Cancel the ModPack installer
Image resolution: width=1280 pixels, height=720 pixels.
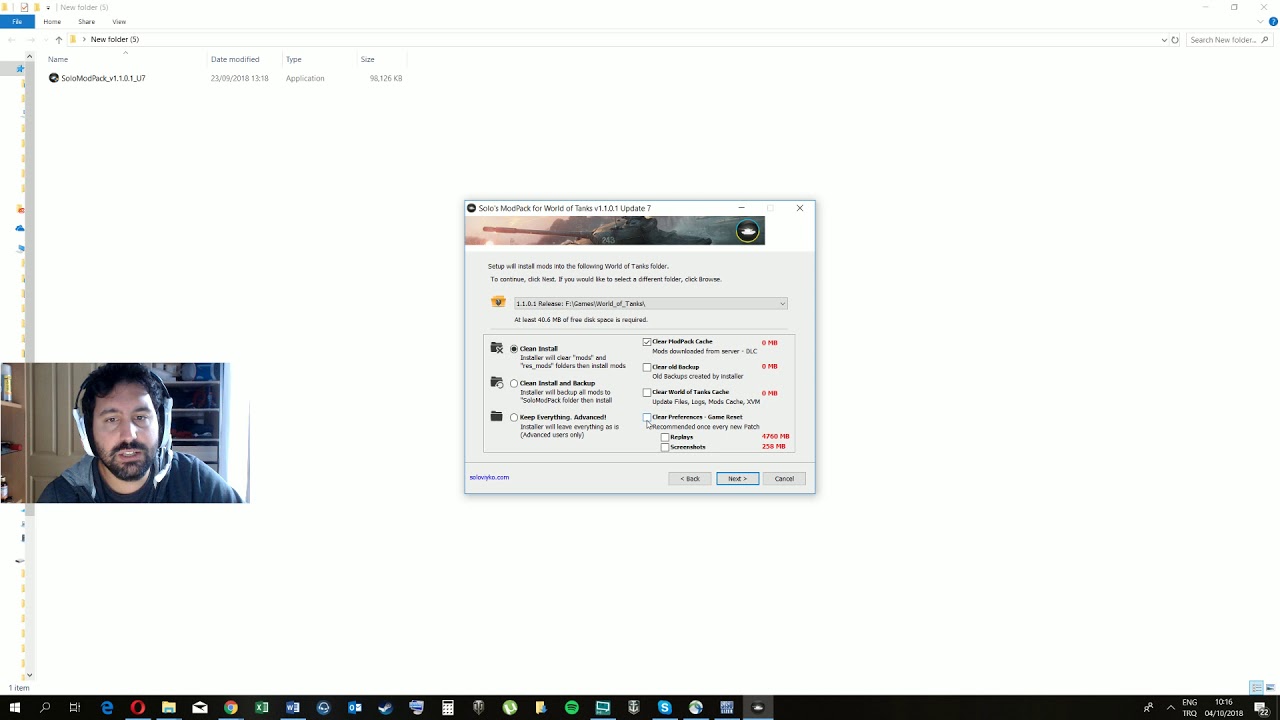tap(784, 479)
